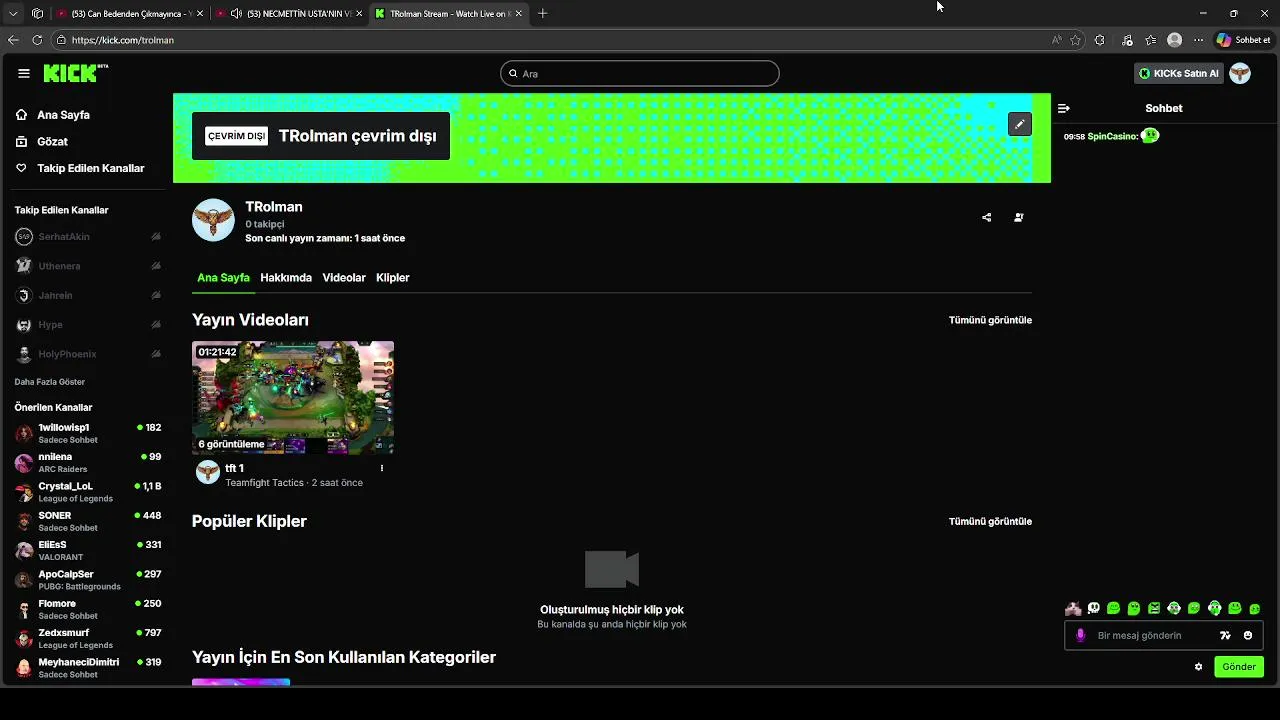The width and height of the screenshot is (1280, 720).
Task: Click the banner edit pencil icon
Action: [1019, 124]
